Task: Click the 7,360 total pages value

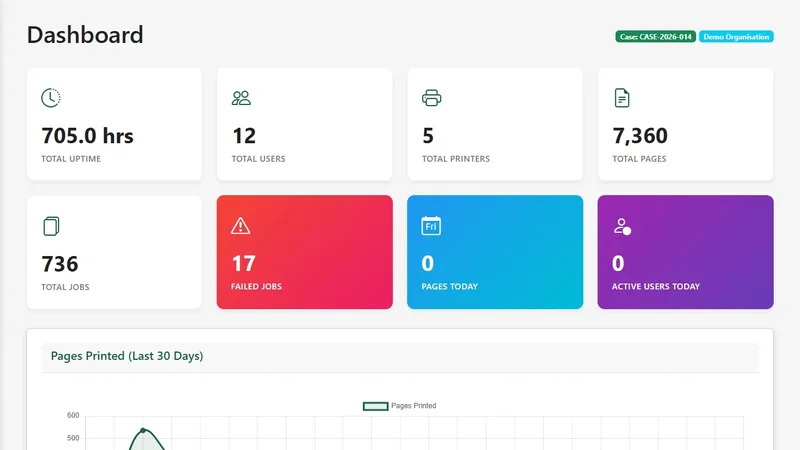Action: pyautogui.click(x=640, y=136)
